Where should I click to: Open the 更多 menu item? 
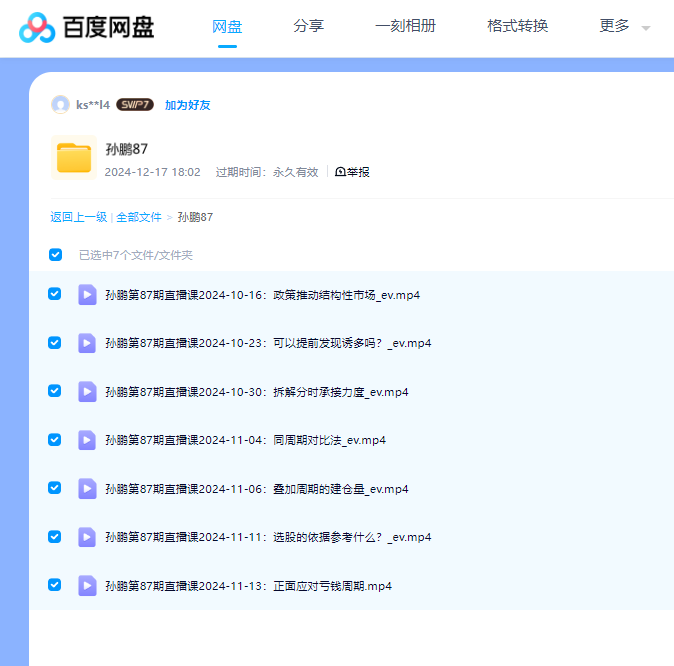tap(614, 26)
